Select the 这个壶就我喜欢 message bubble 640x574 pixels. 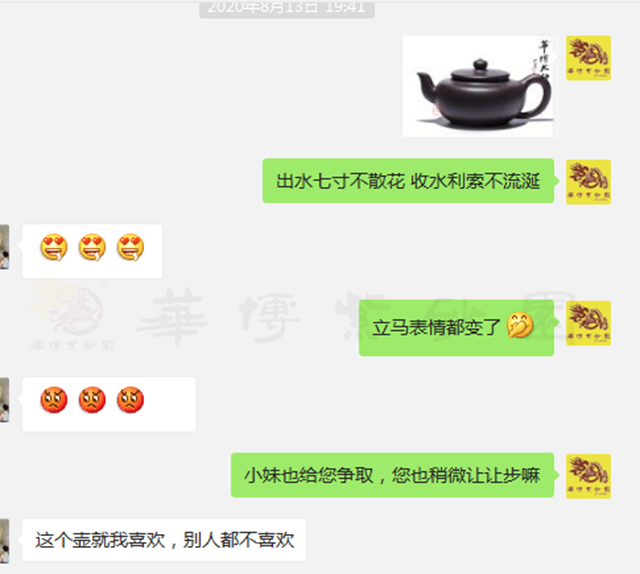point(164,540)
